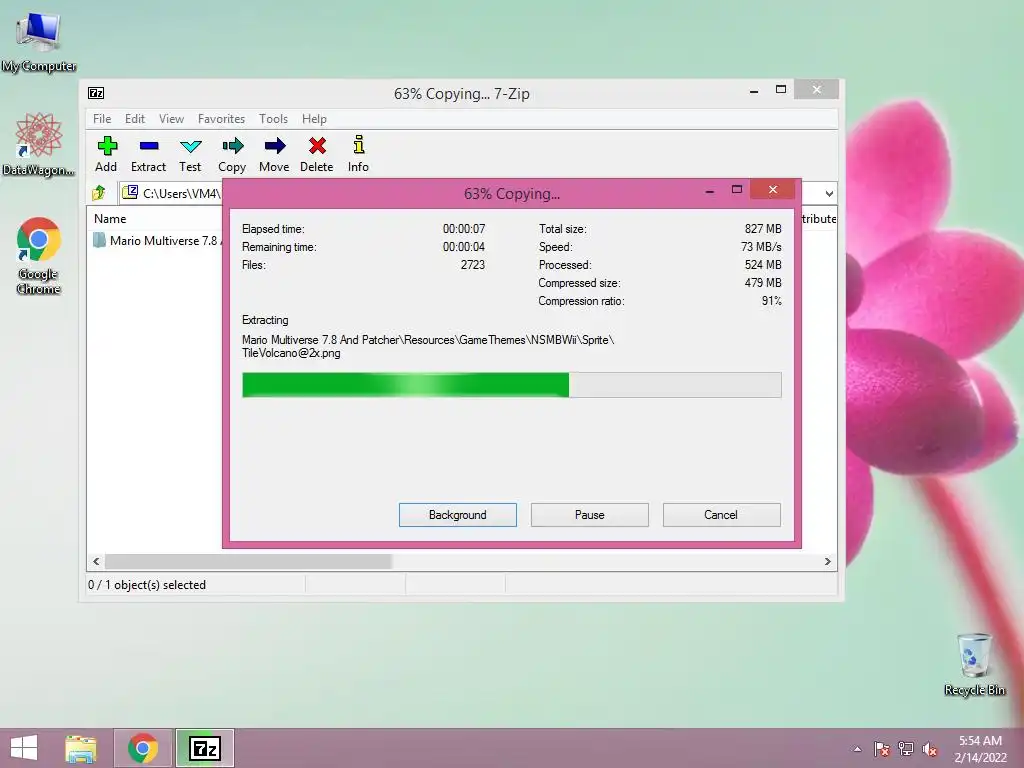
Task: Open the Windows Start button
Action: [x=24, y=748]
